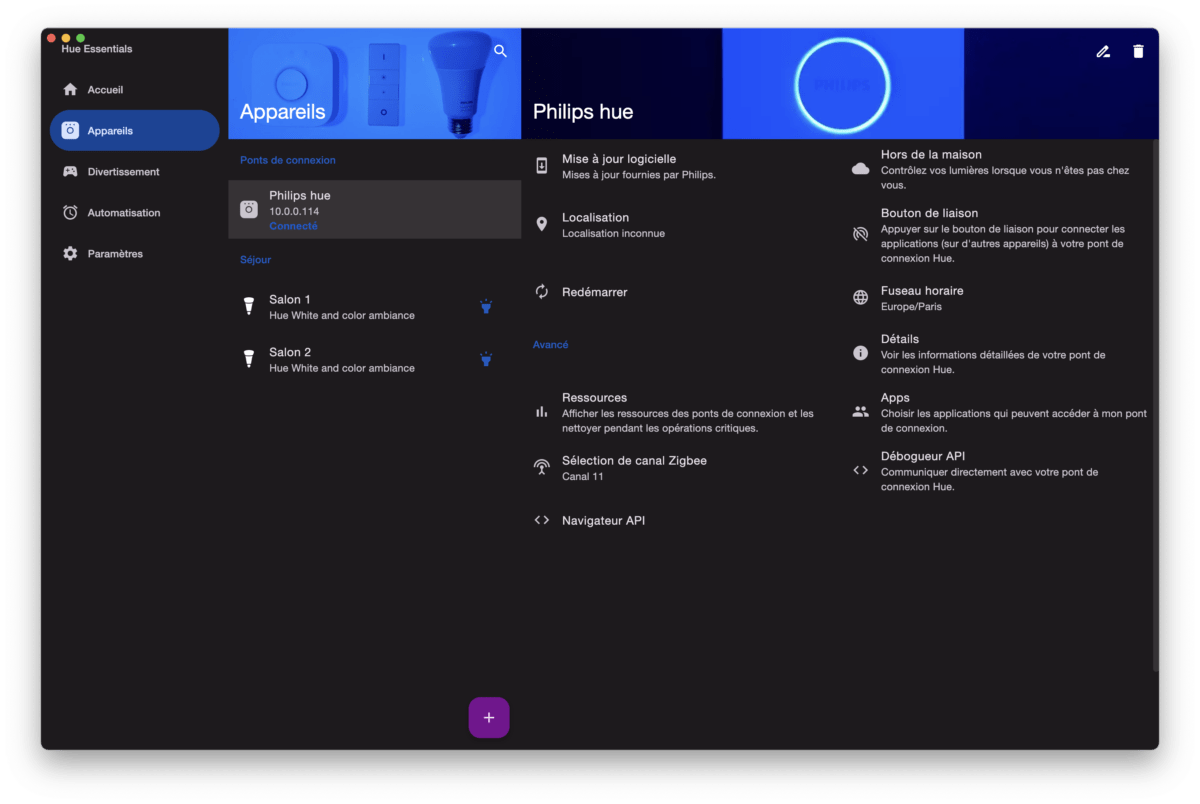Click the Canal 11 value
The height and width of the screenshot is (804, 1200).
pyautogui.click(x=582, y=477)
